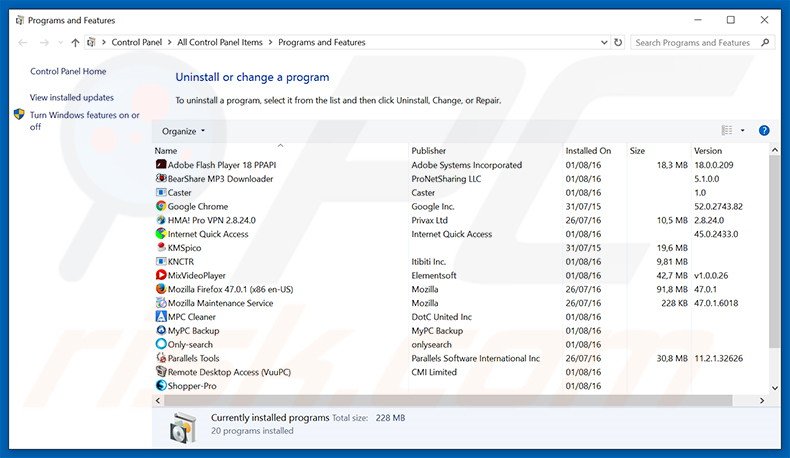Click View installed updates link
Viewport: 790px width, 458px height.
pos(72,98)
